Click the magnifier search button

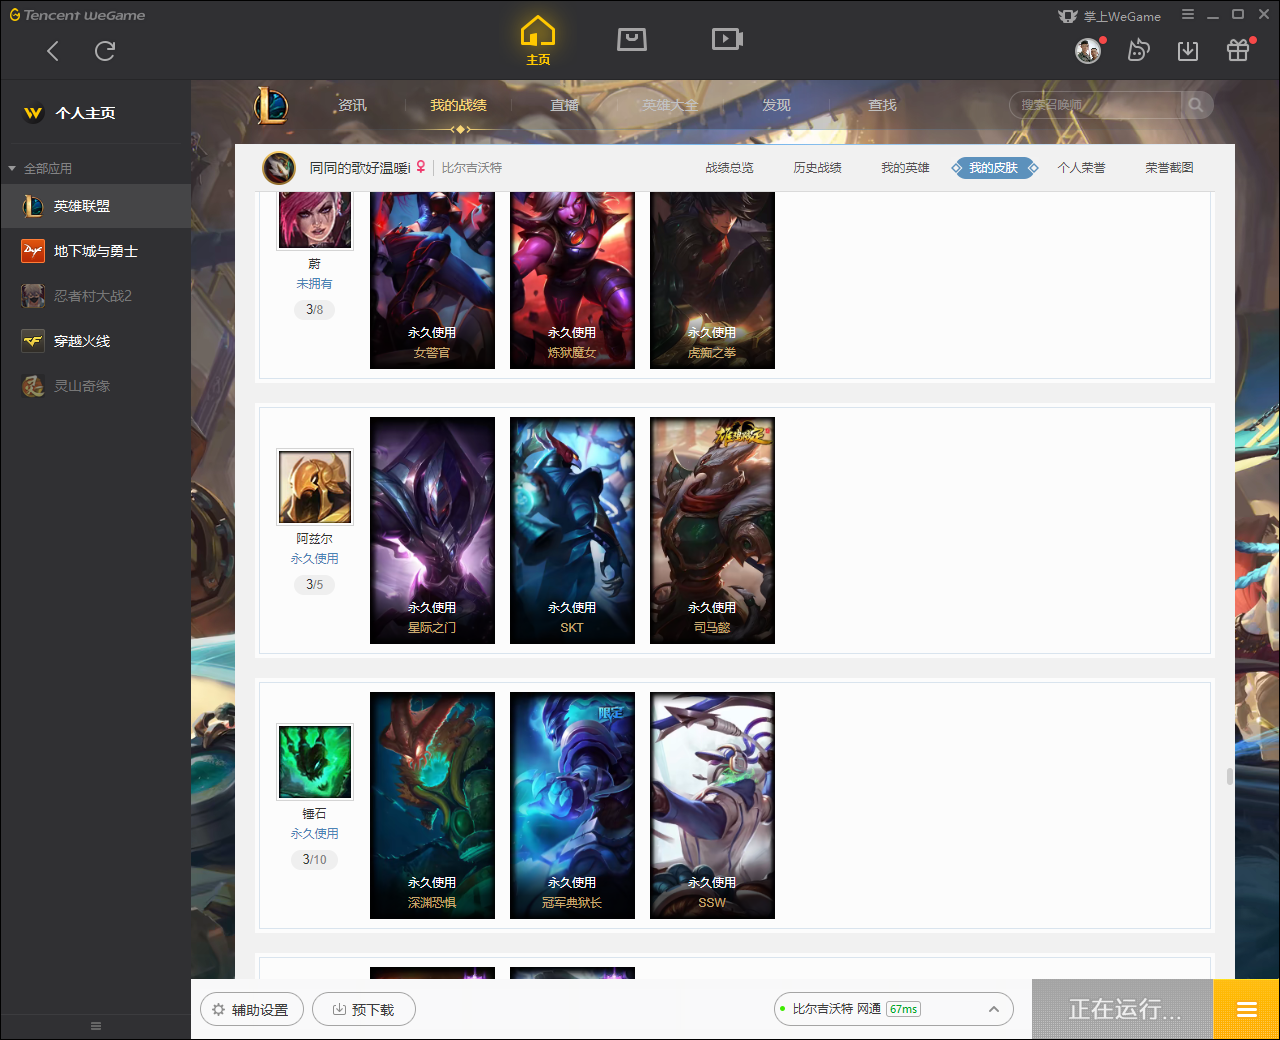click(1196, 105)
